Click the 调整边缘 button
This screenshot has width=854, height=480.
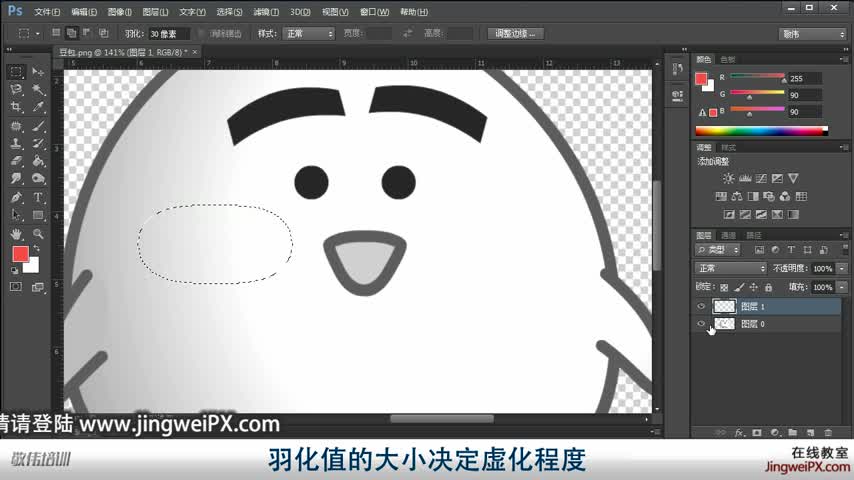516,33
